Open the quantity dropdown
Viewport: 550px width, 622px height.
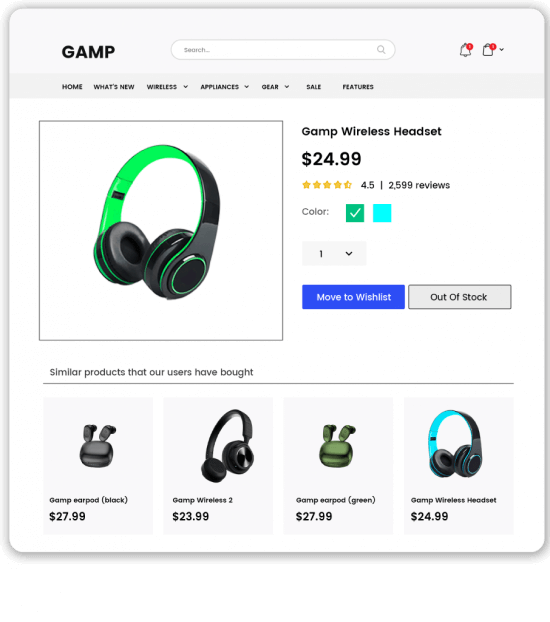334,253
